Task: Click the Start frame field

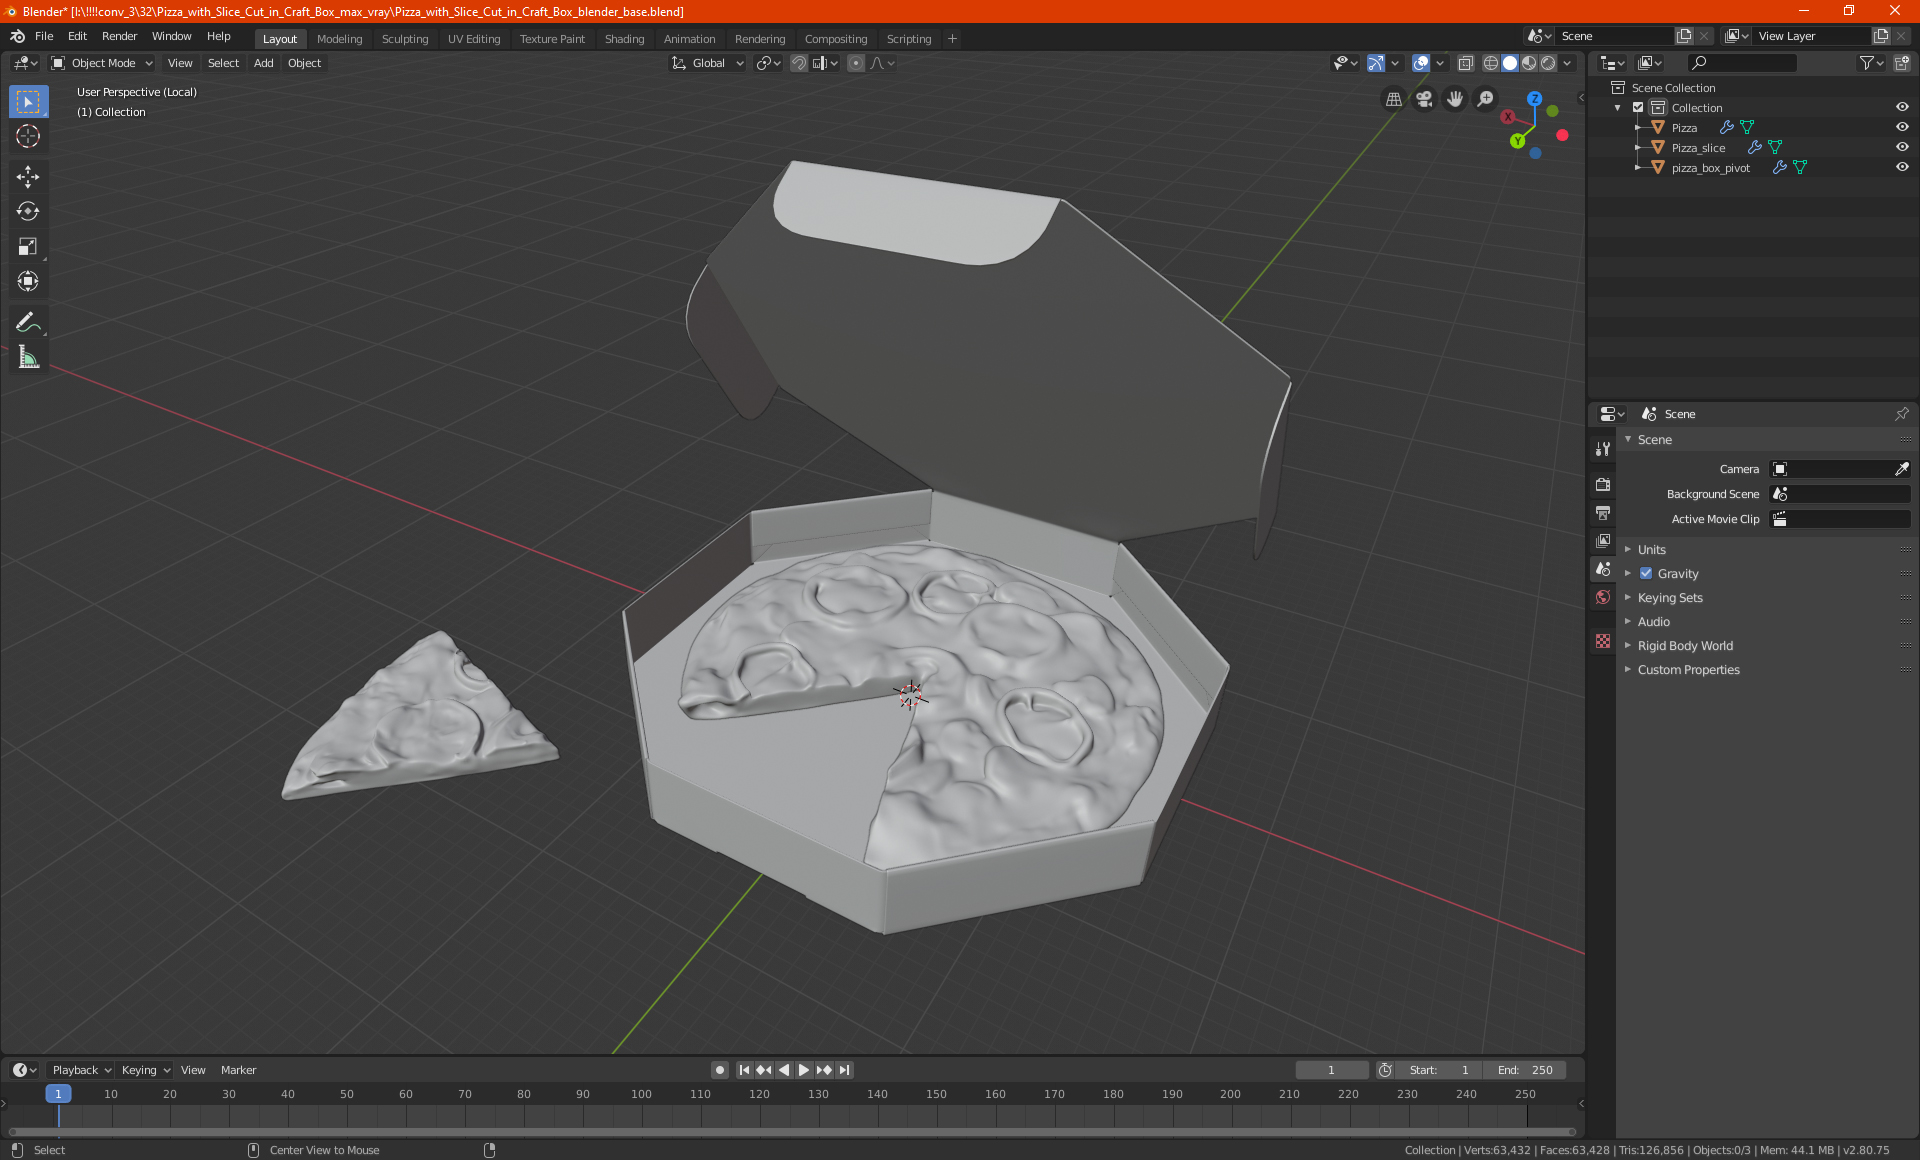Action: (x=1440, y=1070)
